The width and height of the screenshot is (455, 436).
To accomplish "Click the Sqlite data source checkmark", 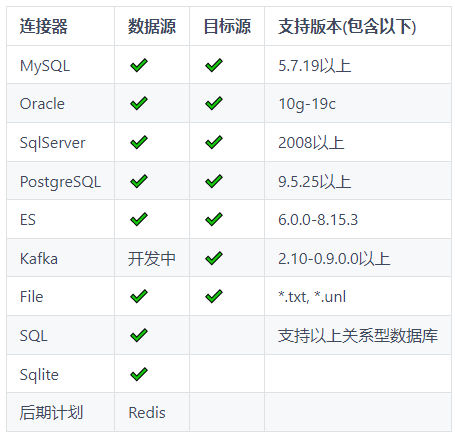I will pos(139,374).
